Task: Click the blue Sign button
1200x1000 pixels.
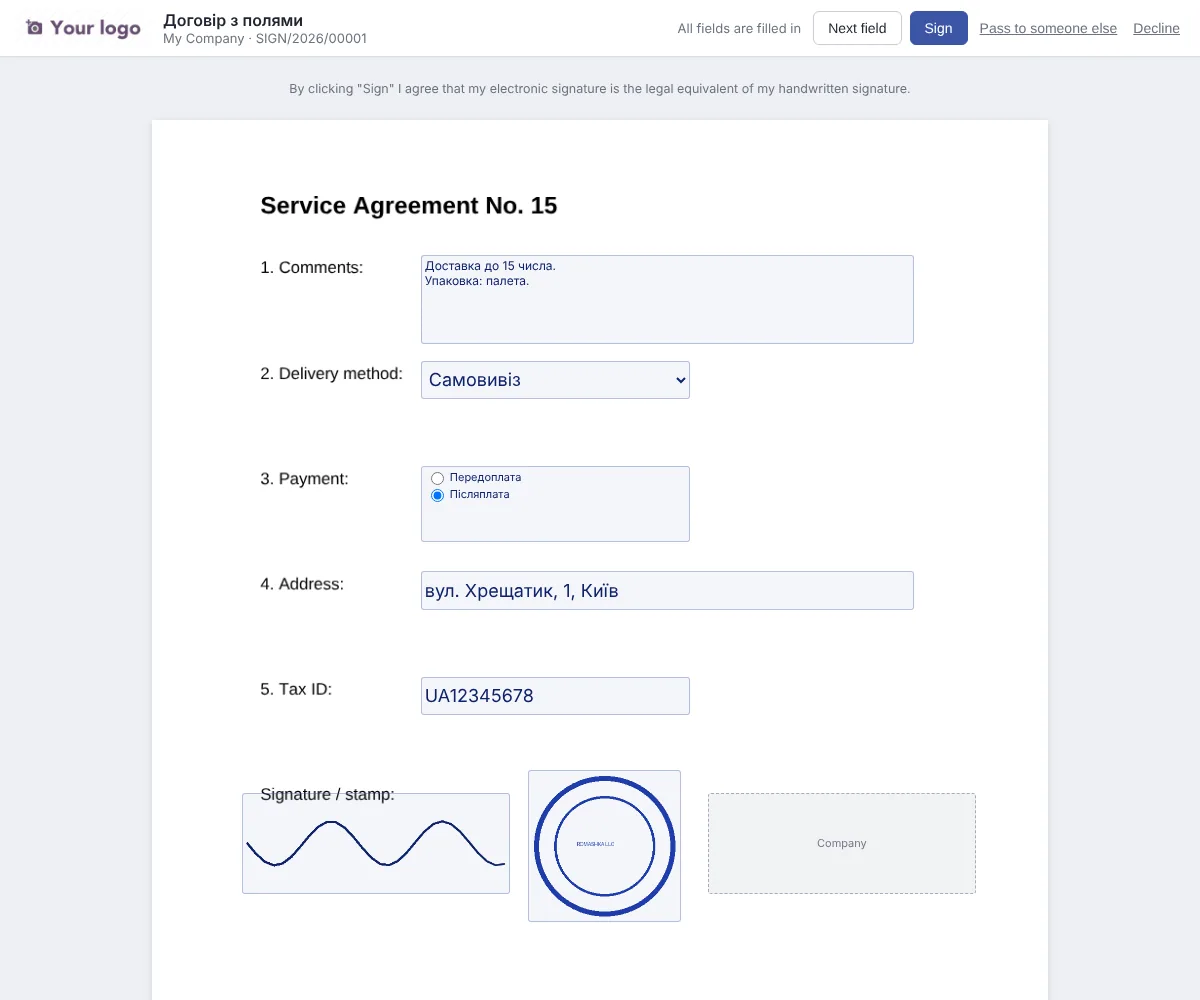Action: pyautogui.click(x=938, y=28)
